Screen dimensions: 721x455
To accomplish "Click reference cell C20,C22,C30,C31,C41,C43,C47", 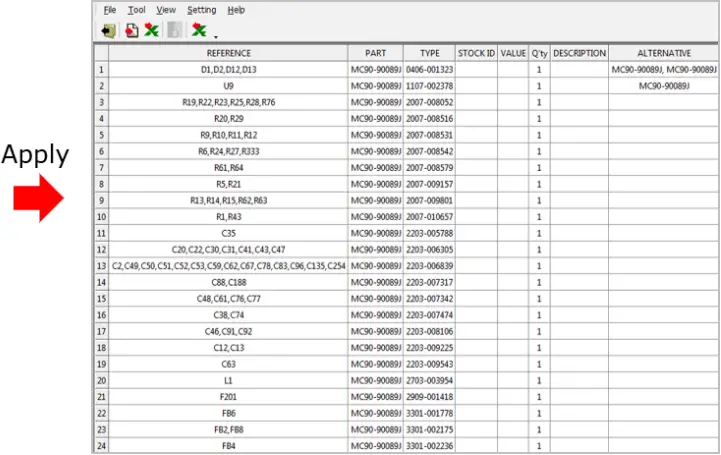I will [229, 250].
